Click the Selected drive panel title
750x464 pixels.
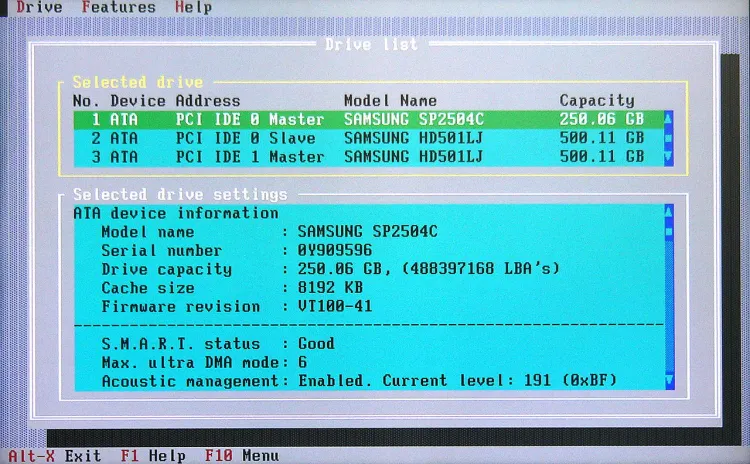138,82
